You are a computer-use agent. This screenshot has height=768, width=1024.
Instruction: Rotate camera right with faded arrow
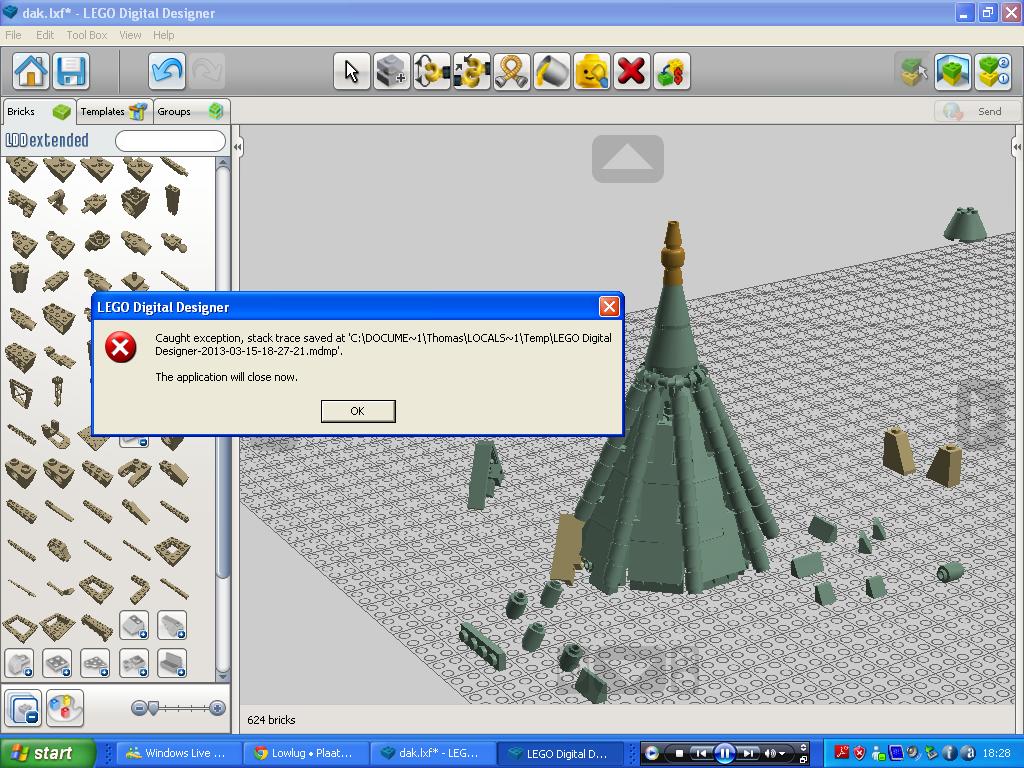982,414
